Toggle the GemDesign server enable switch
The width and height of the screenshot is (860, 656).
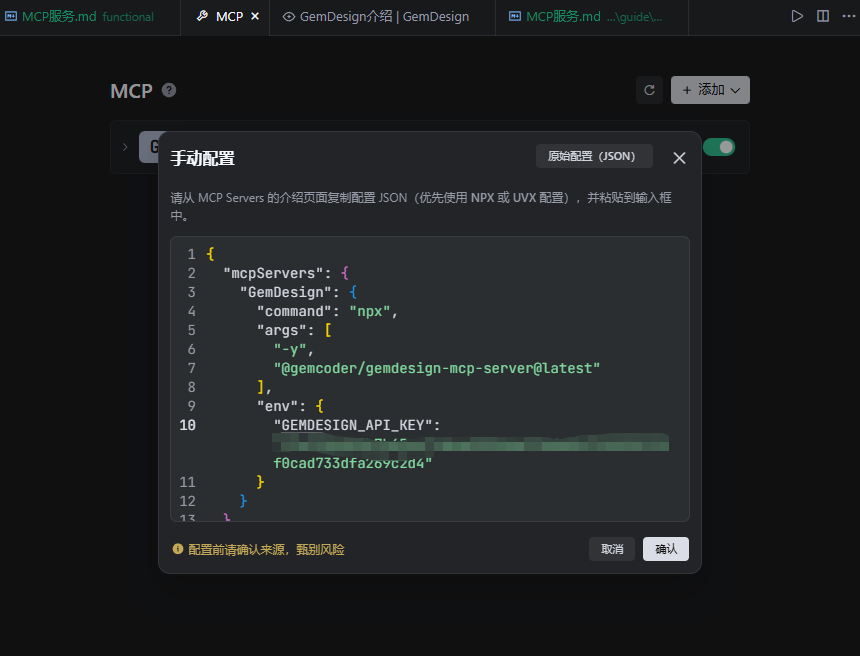coord(719,147)
